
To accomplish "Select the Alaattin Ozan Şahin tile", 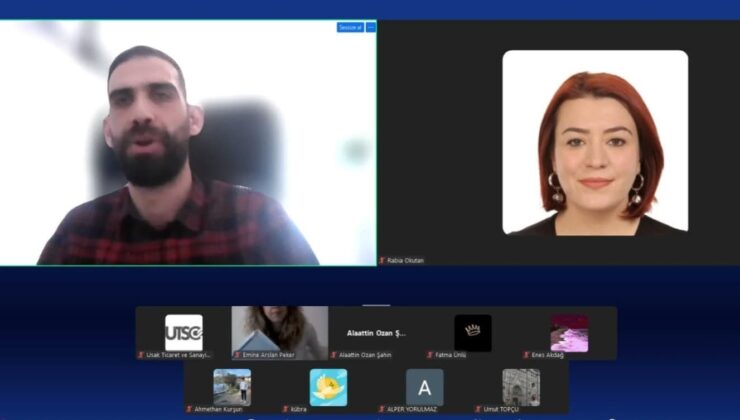I will (x=376, y=333).
